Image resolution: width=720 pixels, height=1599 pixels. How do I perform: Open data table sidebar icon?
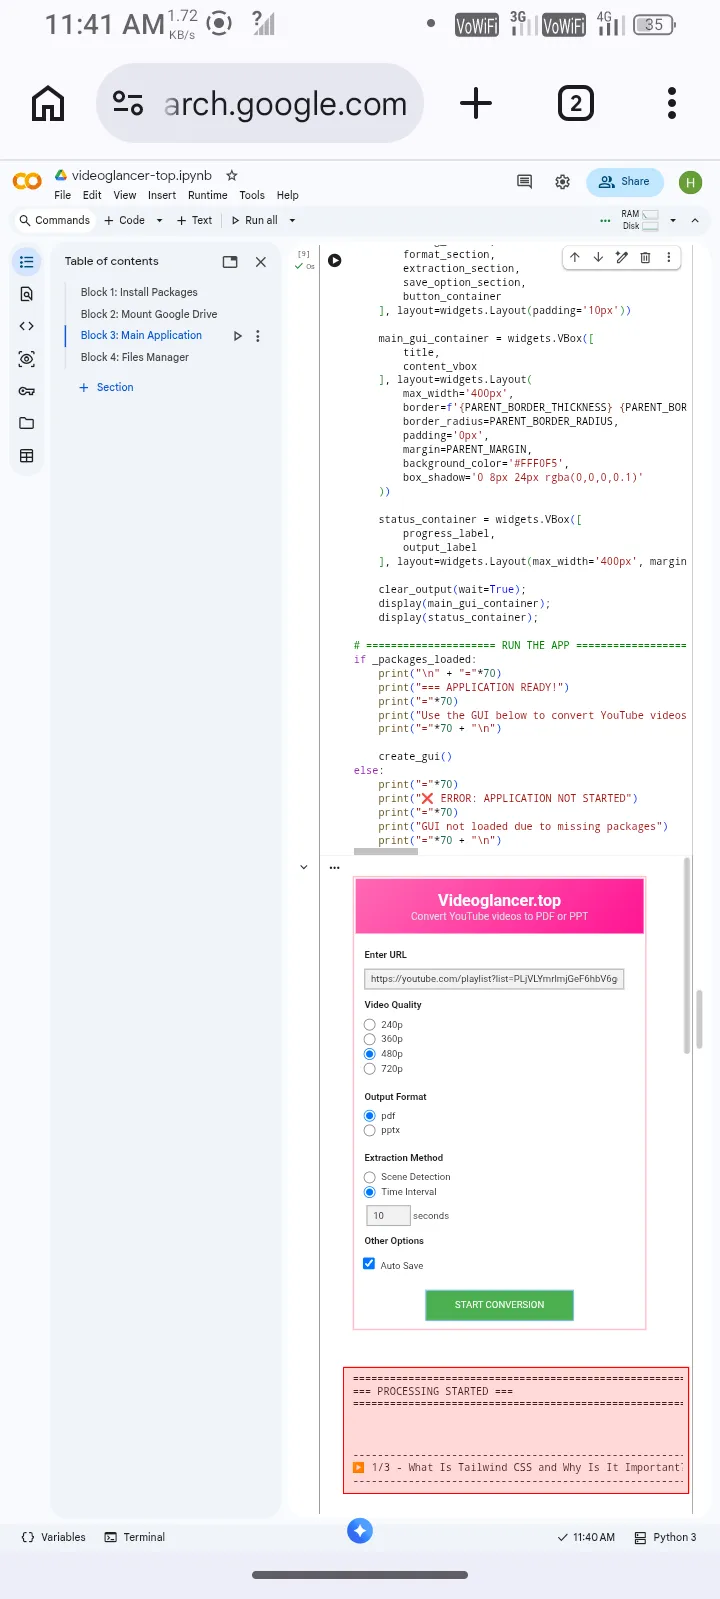(26, 456)
